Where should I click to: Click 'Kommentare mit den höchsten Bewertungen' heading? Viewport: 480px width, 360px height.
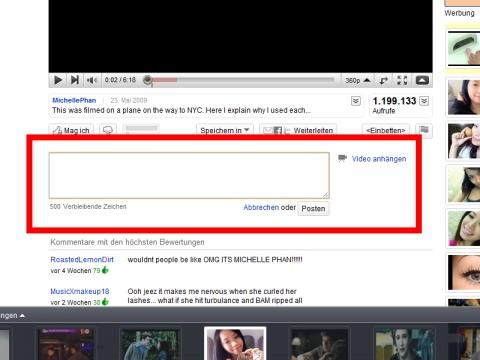tap(127, 242)
